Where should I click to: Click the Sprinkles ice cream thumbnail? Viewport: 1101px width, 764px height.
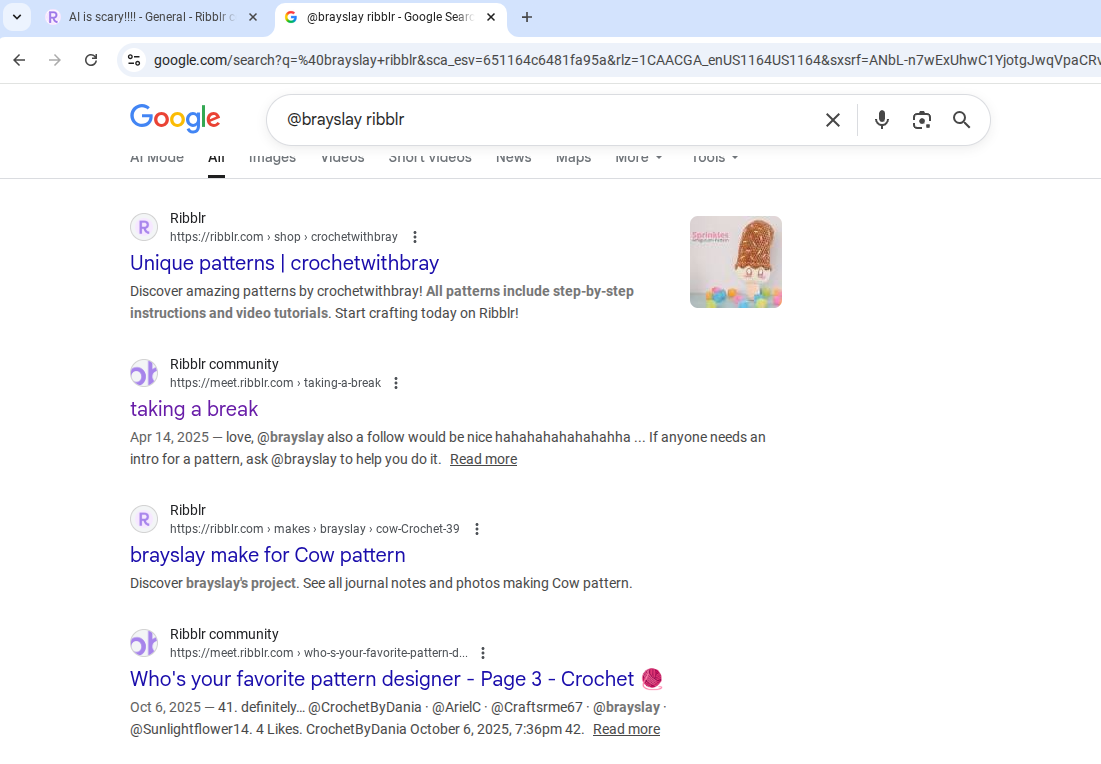735,262
